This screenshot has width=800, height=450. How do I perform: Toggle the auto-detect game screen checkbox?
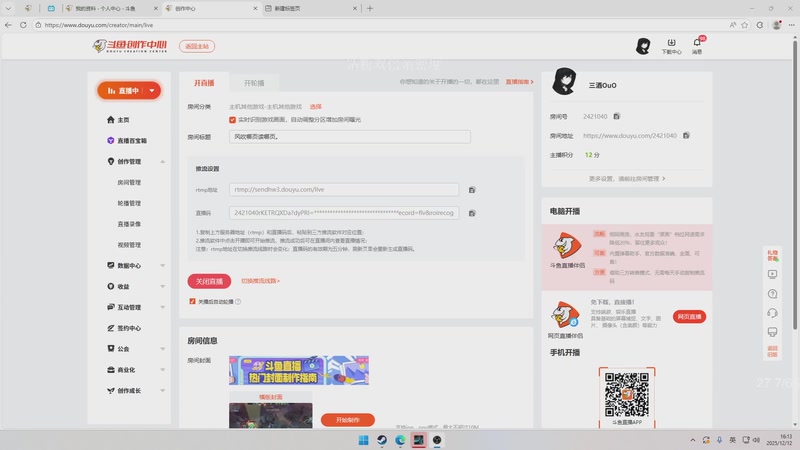[232, 120]
